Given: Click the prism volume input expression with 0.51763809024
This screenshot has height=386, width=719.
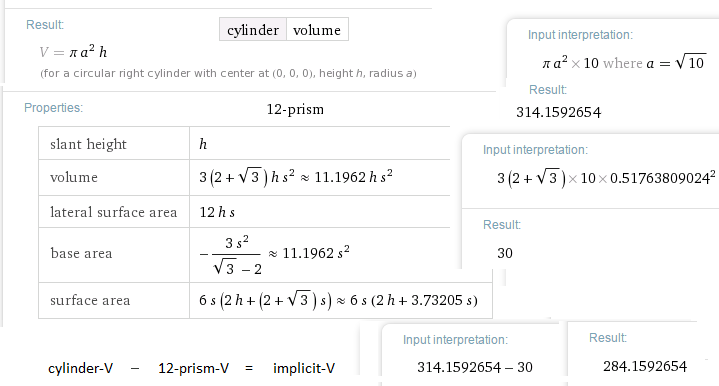Looking at the screenshot, I should tap(606, 178).
